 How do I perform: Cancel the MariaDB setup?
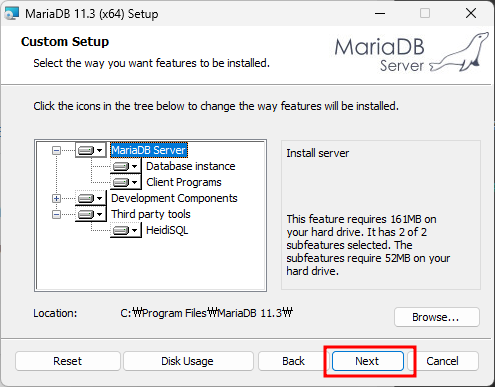coord(443,361)
